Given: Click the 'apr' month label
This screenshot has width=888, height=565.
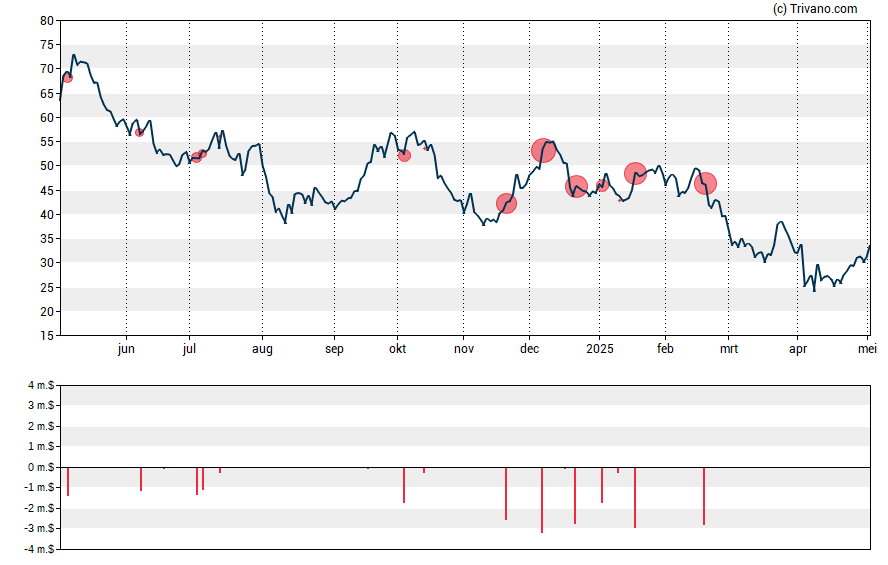Looking at the screenshot, I should point(798,349).
